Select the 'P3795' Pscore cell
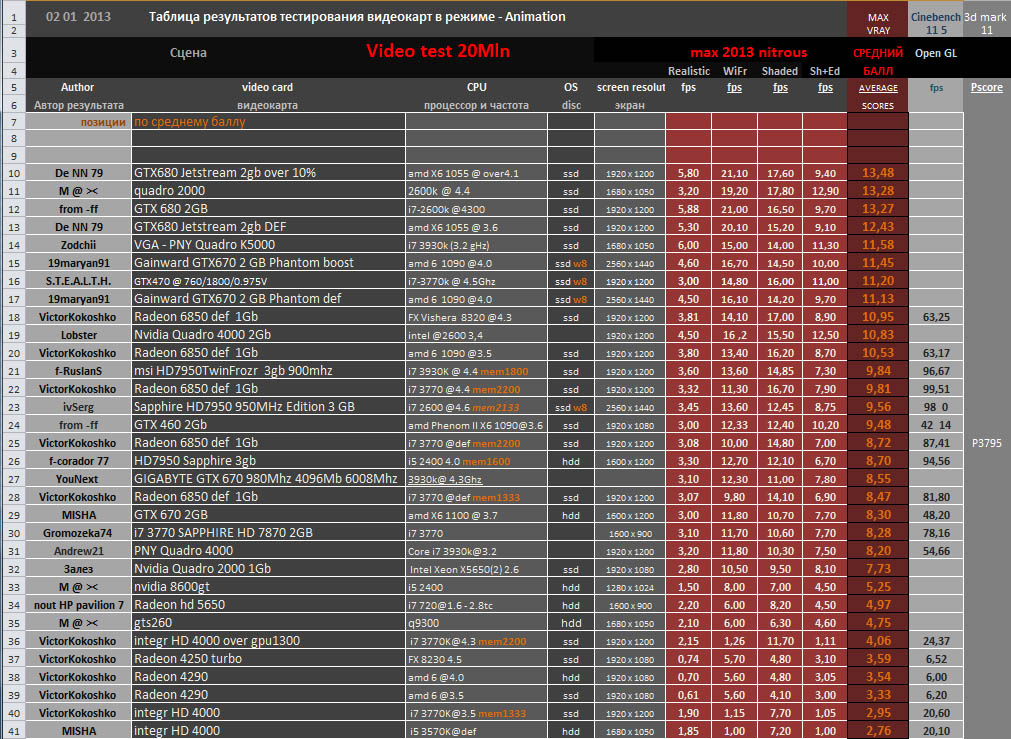Viewport: 1011px width, 739px height. pos(986,443)
